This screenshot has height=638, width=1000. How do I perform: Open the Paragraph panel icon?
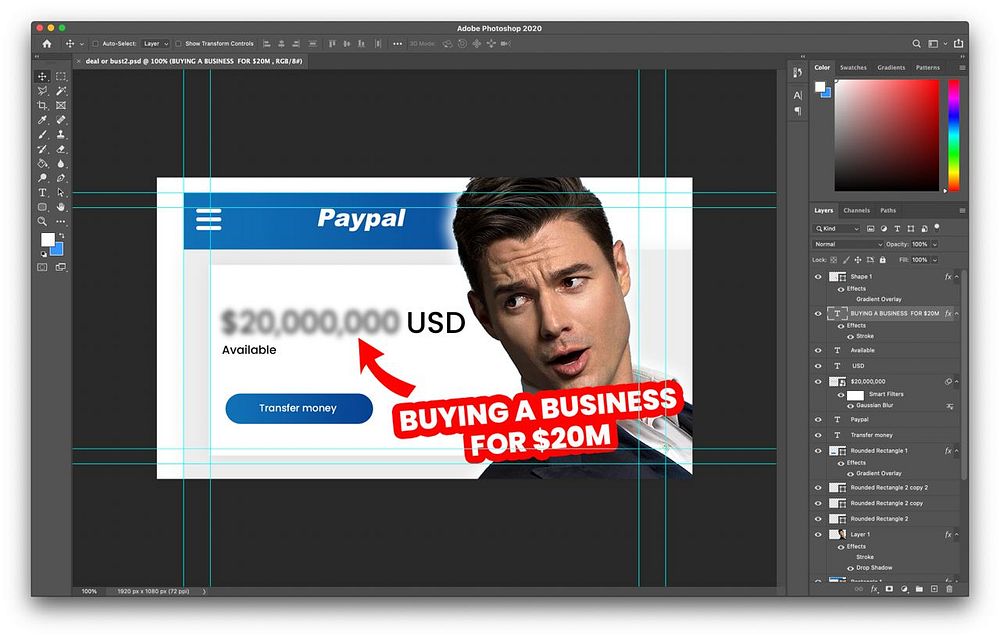coord(797,111)
